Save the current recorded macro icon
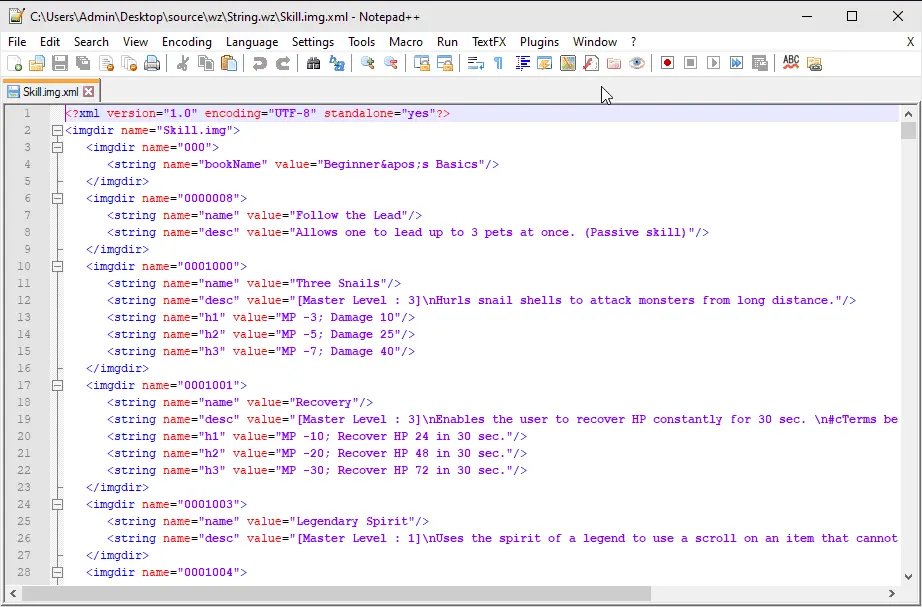This screenshot has width=922, height=607. pyautogui.click(x=760, y=64)
